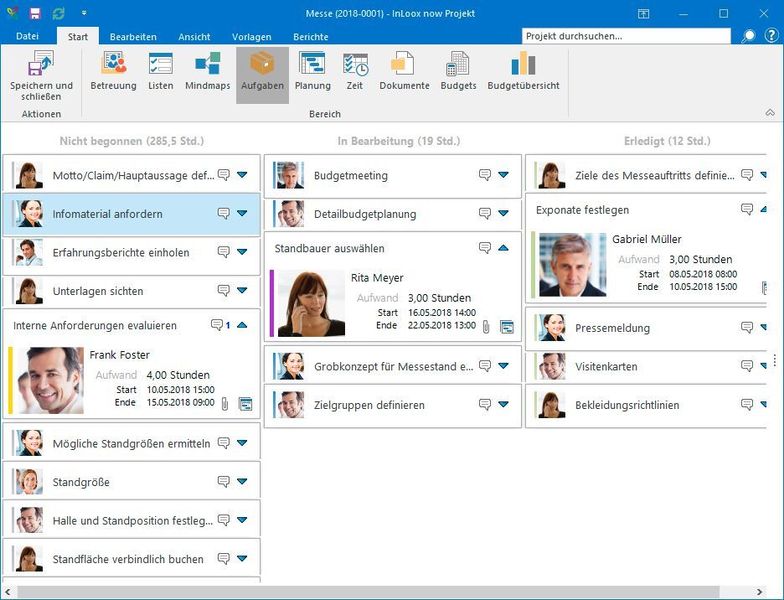This screenshot has width=784, height=600.
Task: Expand Standfläche verbindlich buchen card
Action: [x=242, y=558]
